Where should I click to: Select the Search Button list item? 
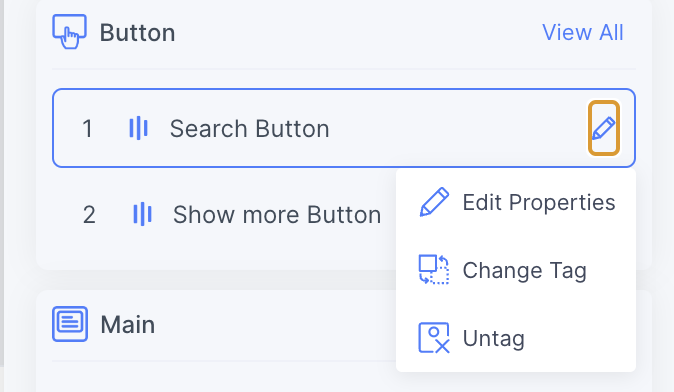[344, 128]
